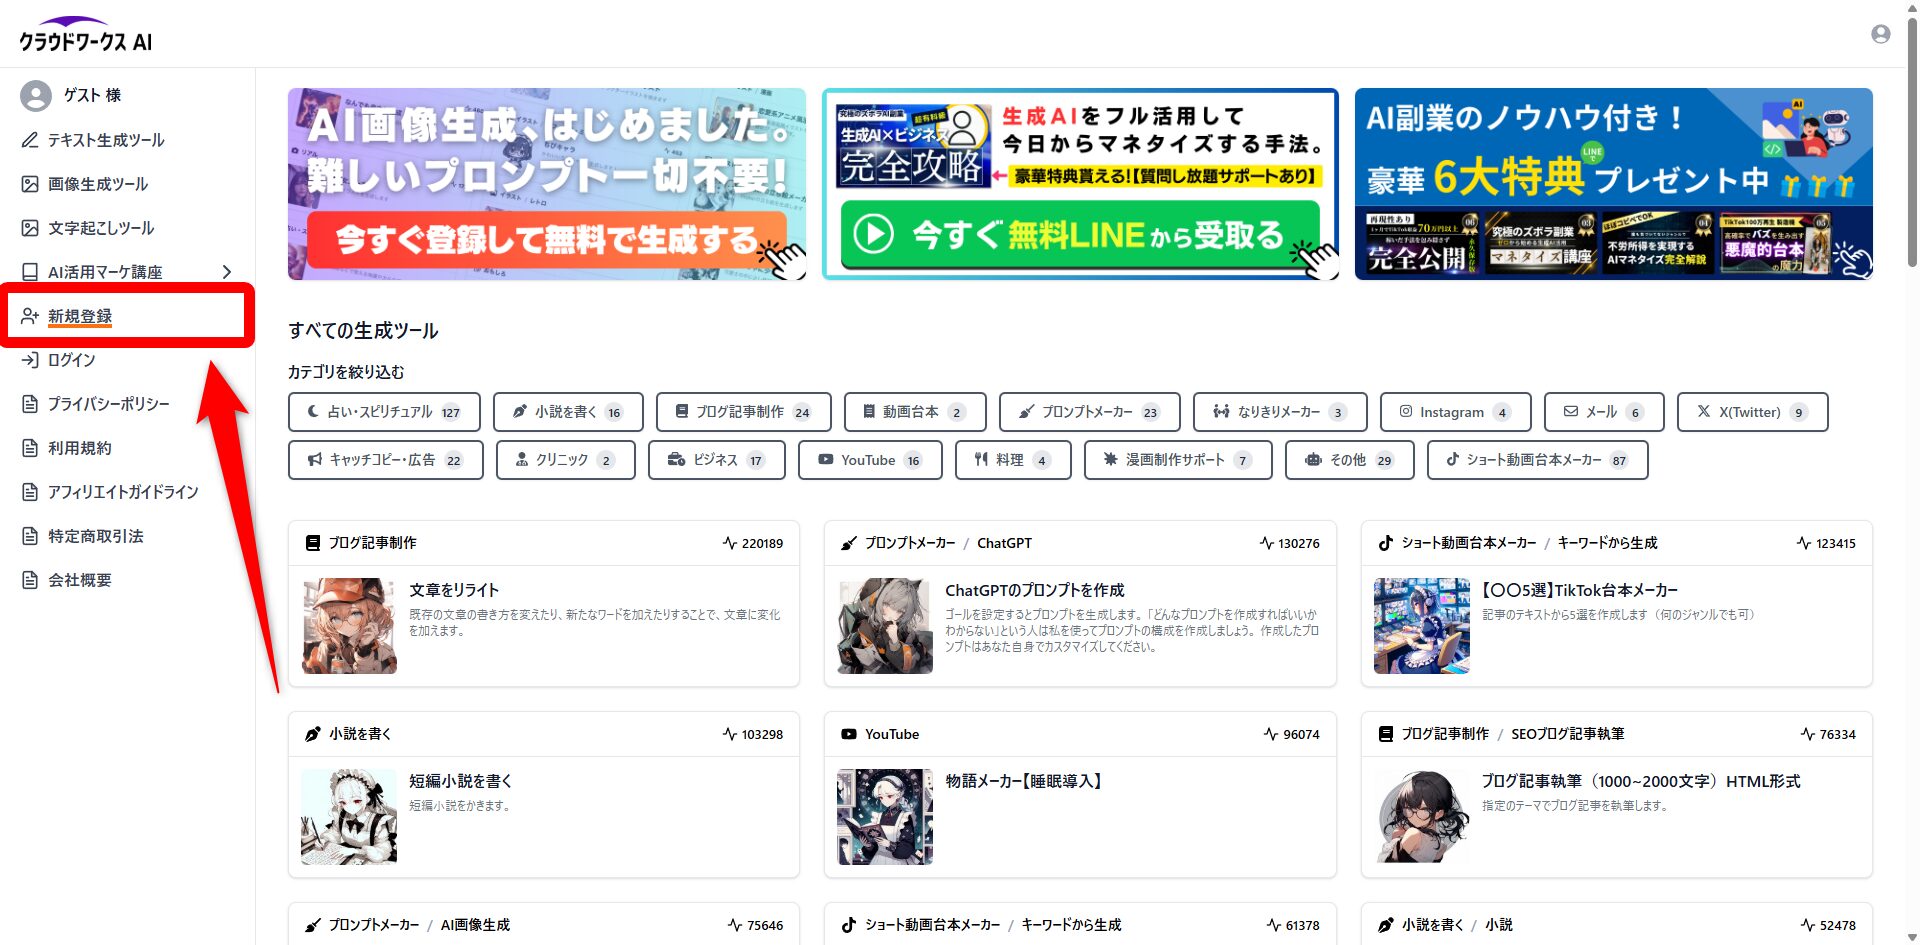Select the X(Twitter) filter icon
Screen dimensions: 1920x945
[x=1703, y=411]
